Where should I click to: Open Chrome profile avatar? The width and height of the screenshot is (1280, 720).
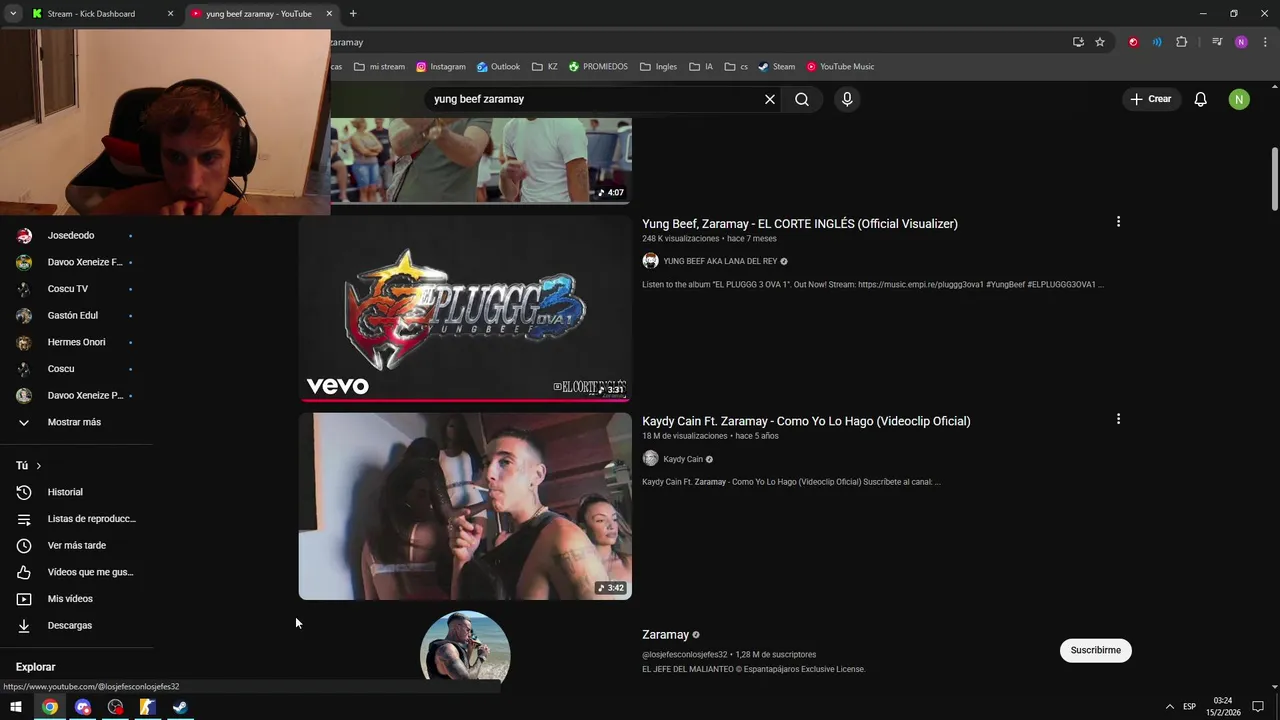[1241, 42]
